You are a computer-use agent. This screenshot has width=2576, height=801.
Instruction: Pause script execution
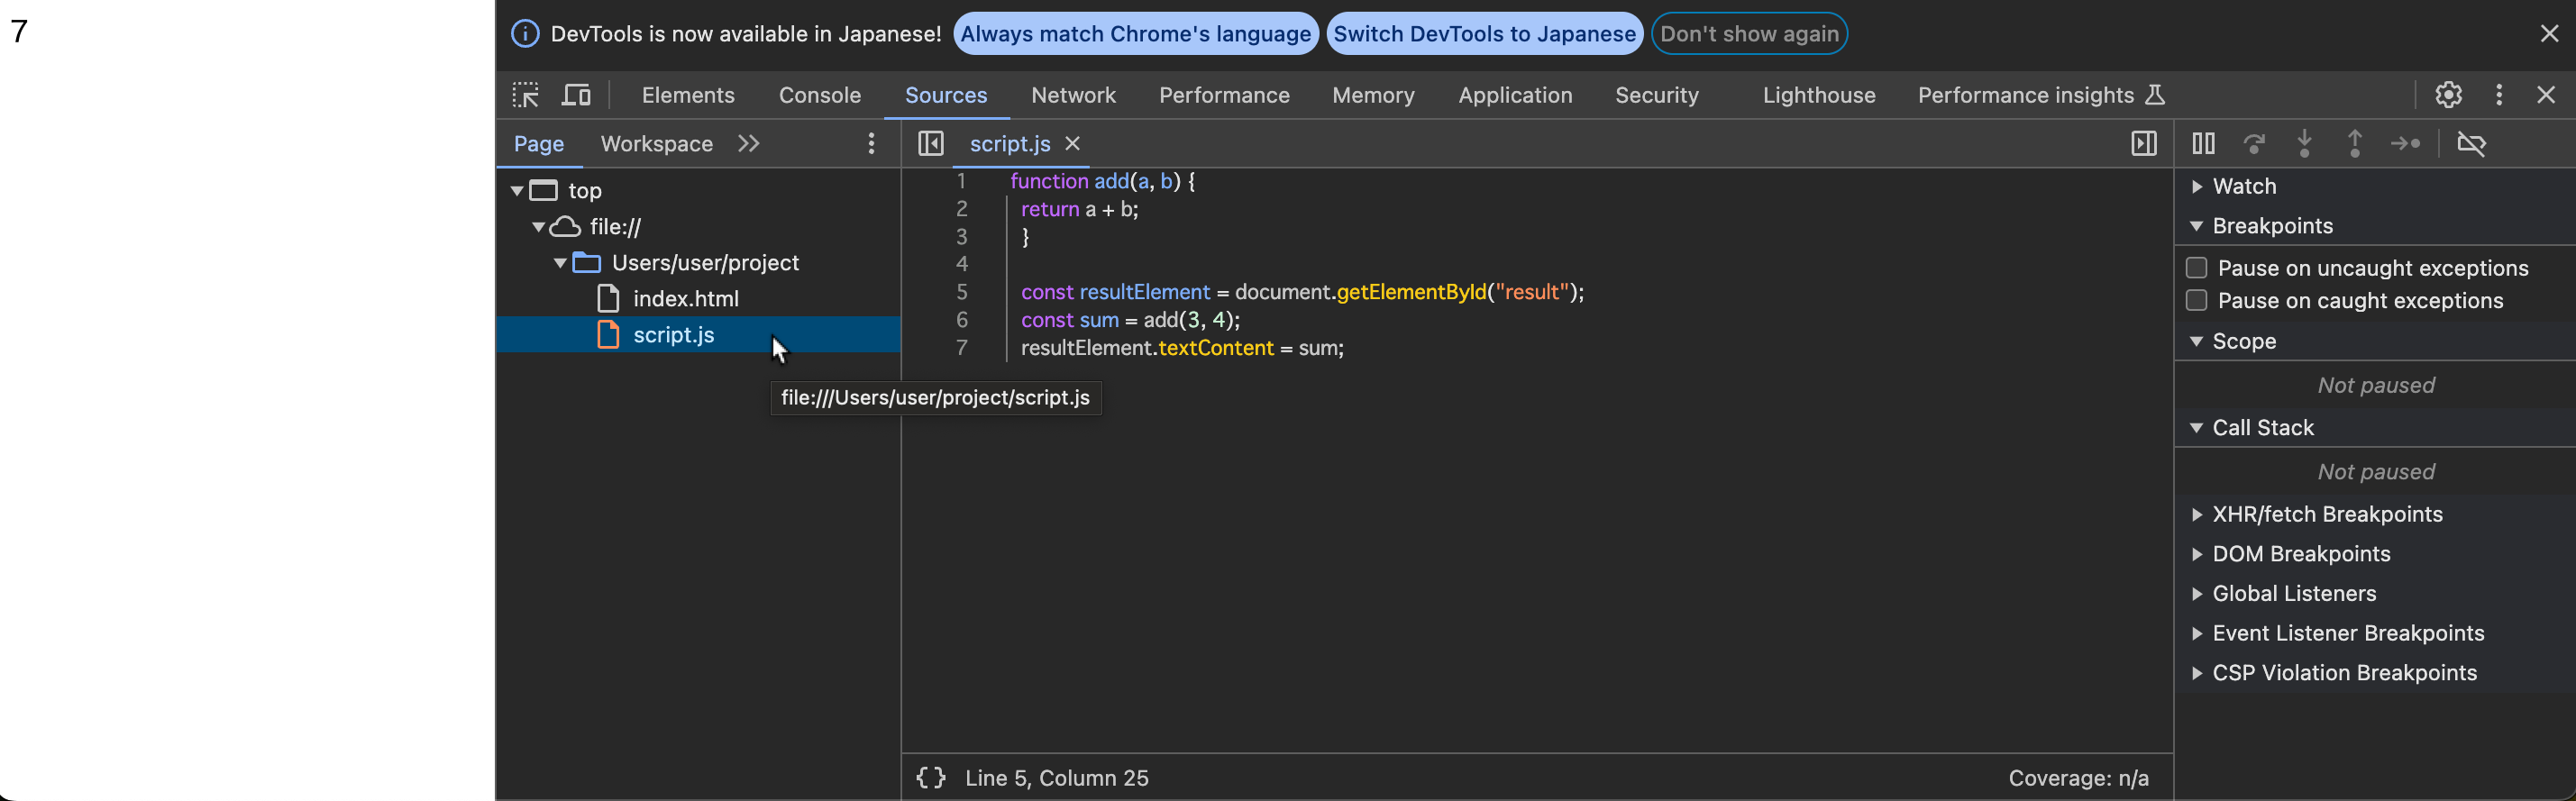click(x=2202, y=144)
